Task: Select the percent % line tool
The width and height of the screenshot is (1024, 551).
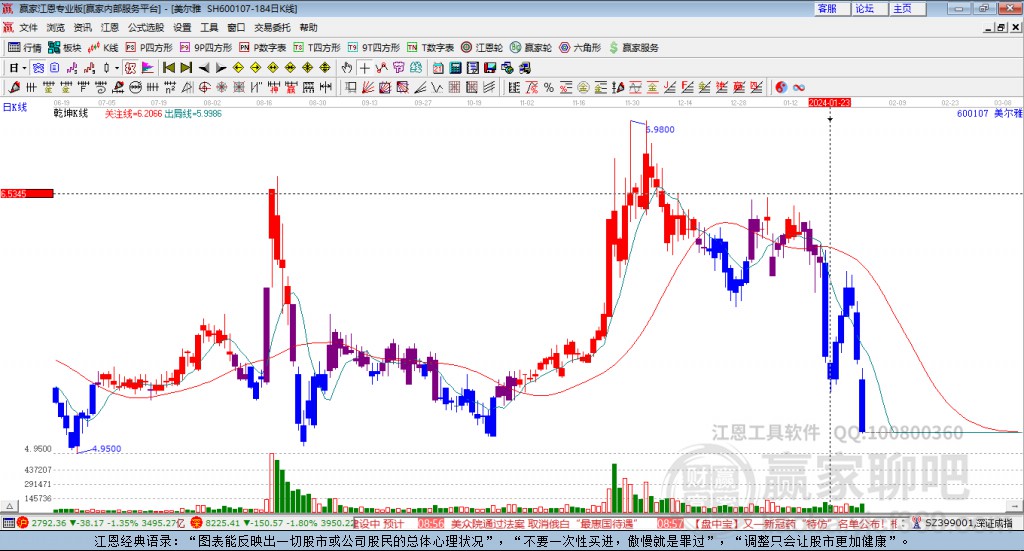Action: [549, 87]
